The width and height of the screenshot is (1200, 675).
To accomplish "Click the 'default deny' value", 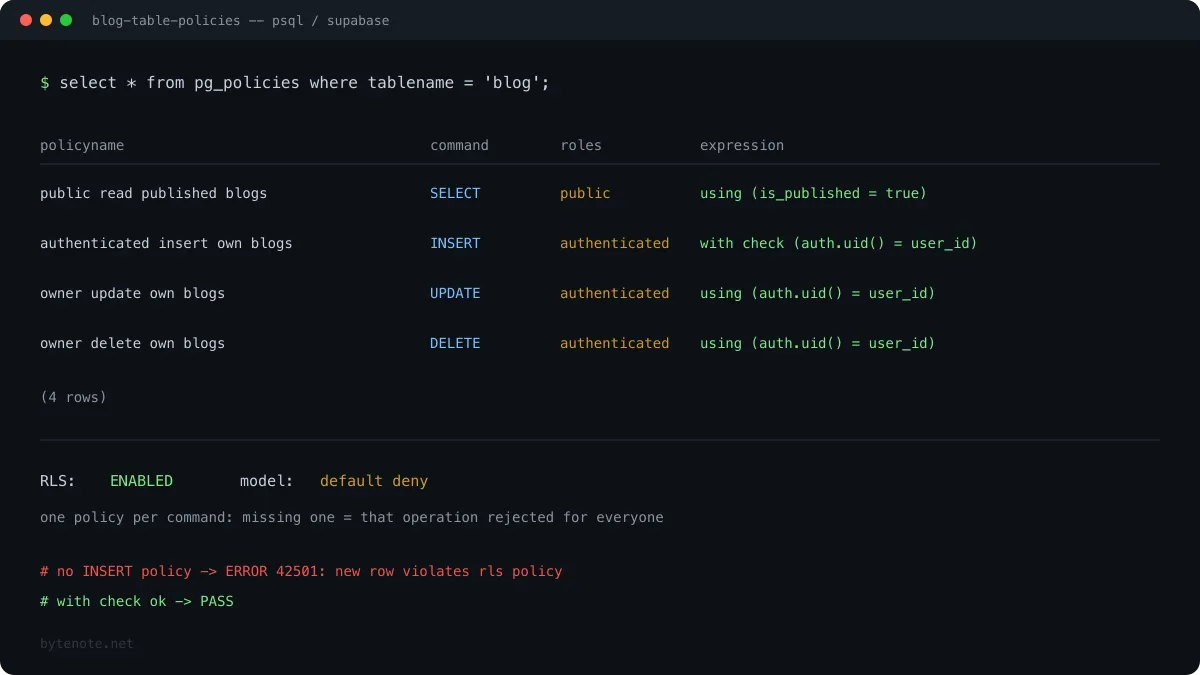I will click(x=374, y=481).
